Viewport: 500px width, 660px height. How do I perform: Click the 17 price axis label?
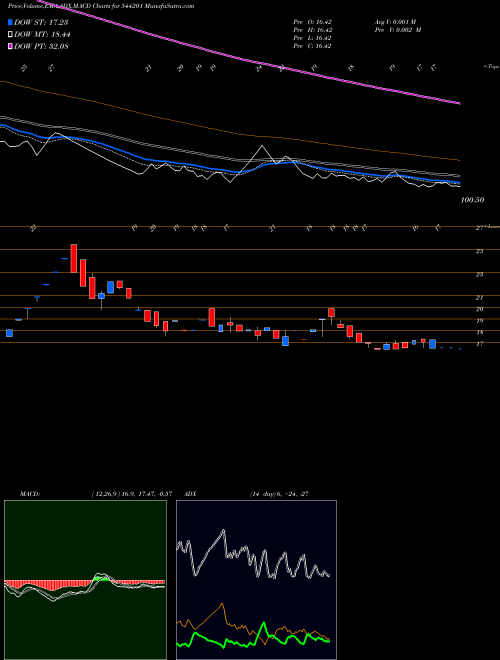tap(479, 344)
